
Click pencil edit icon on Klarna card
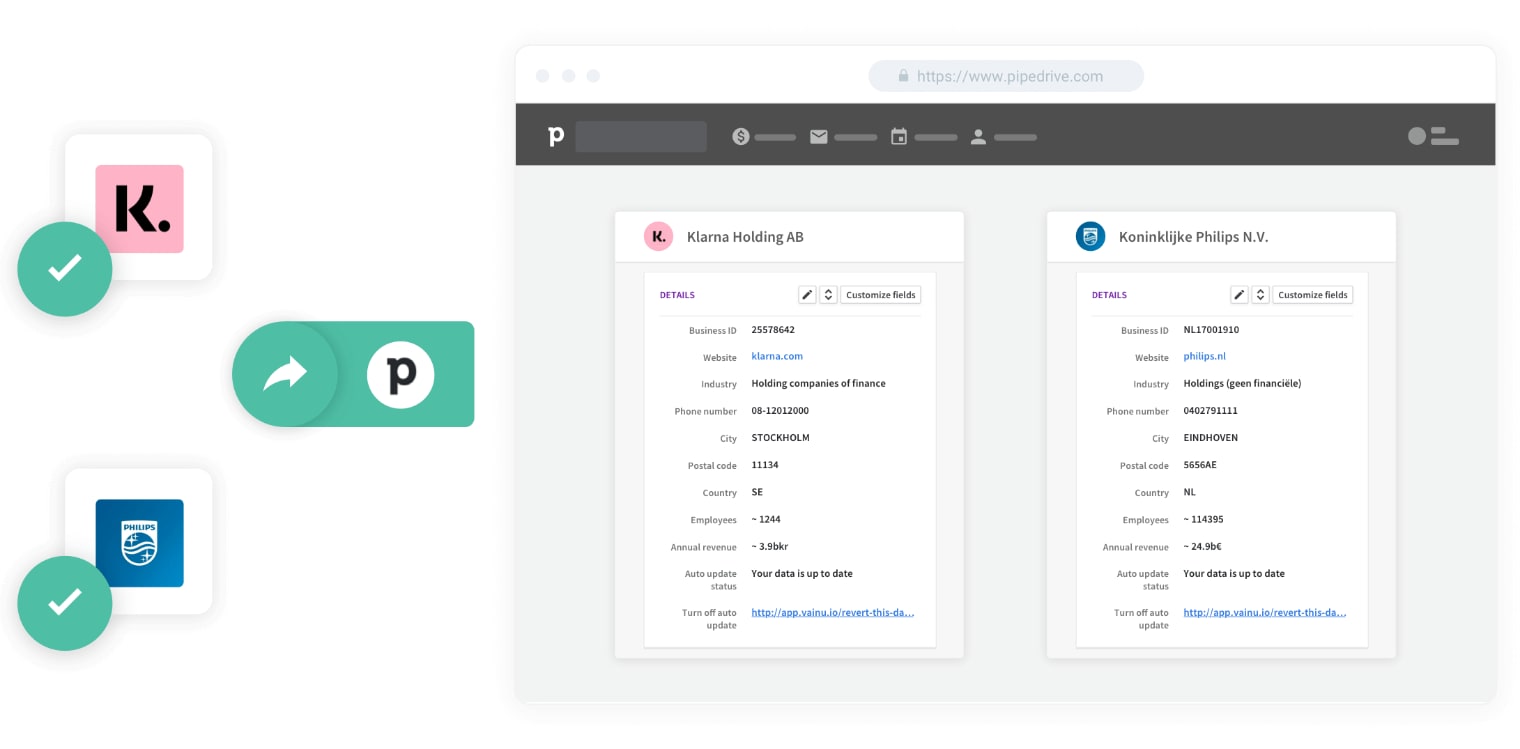tap(807, 295)
